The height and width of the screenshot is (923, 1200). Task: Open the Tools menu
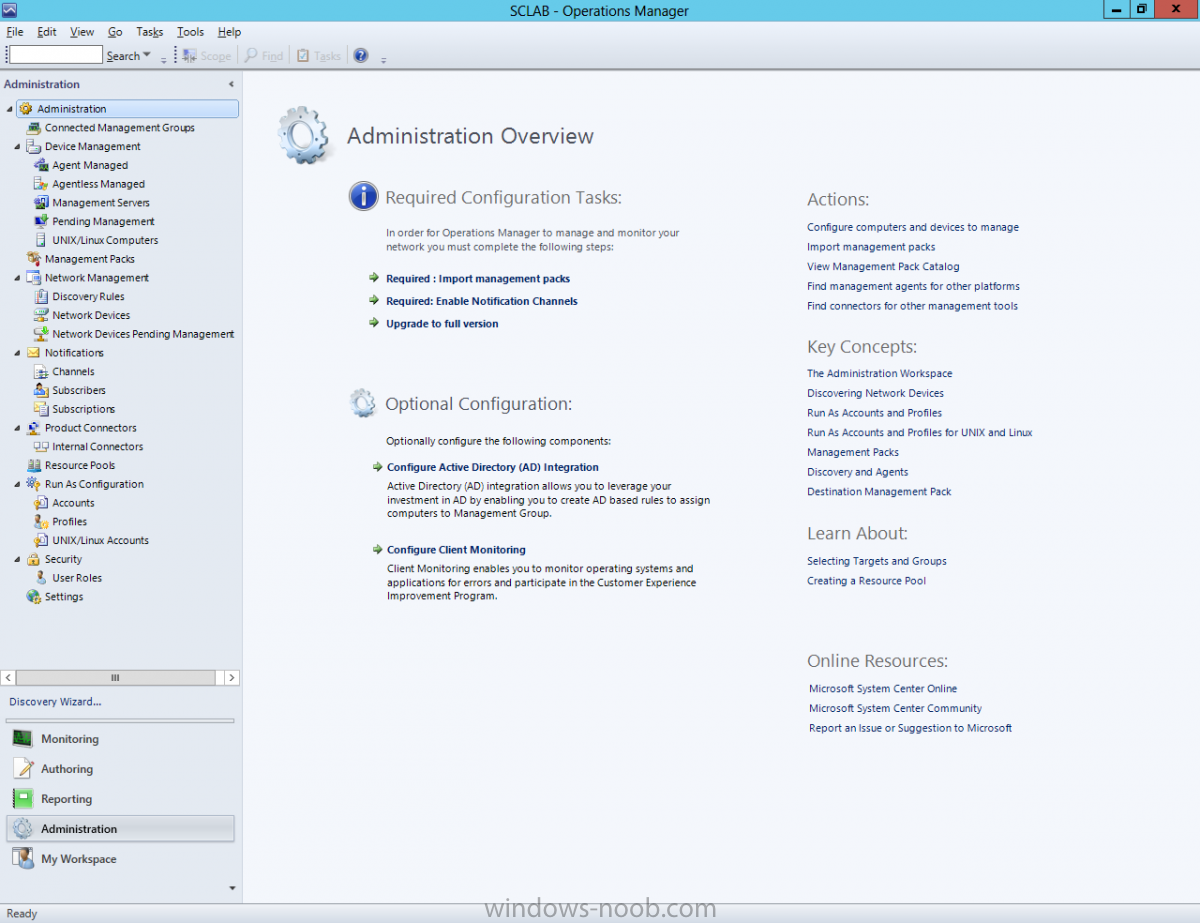coord(190,32)
